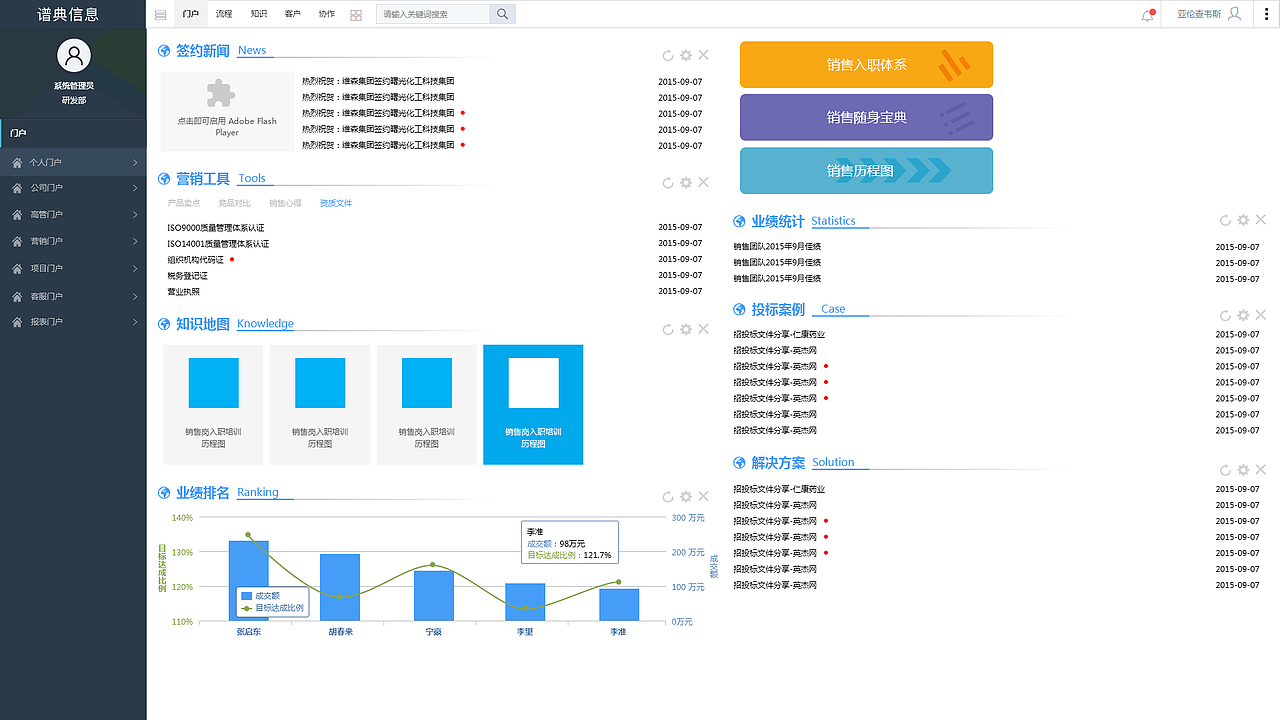Open the 亚伦查韦斯 user account menu
Viewport: 1280px width, 720px height.
pyautogui.click(x=1209, y=14)
